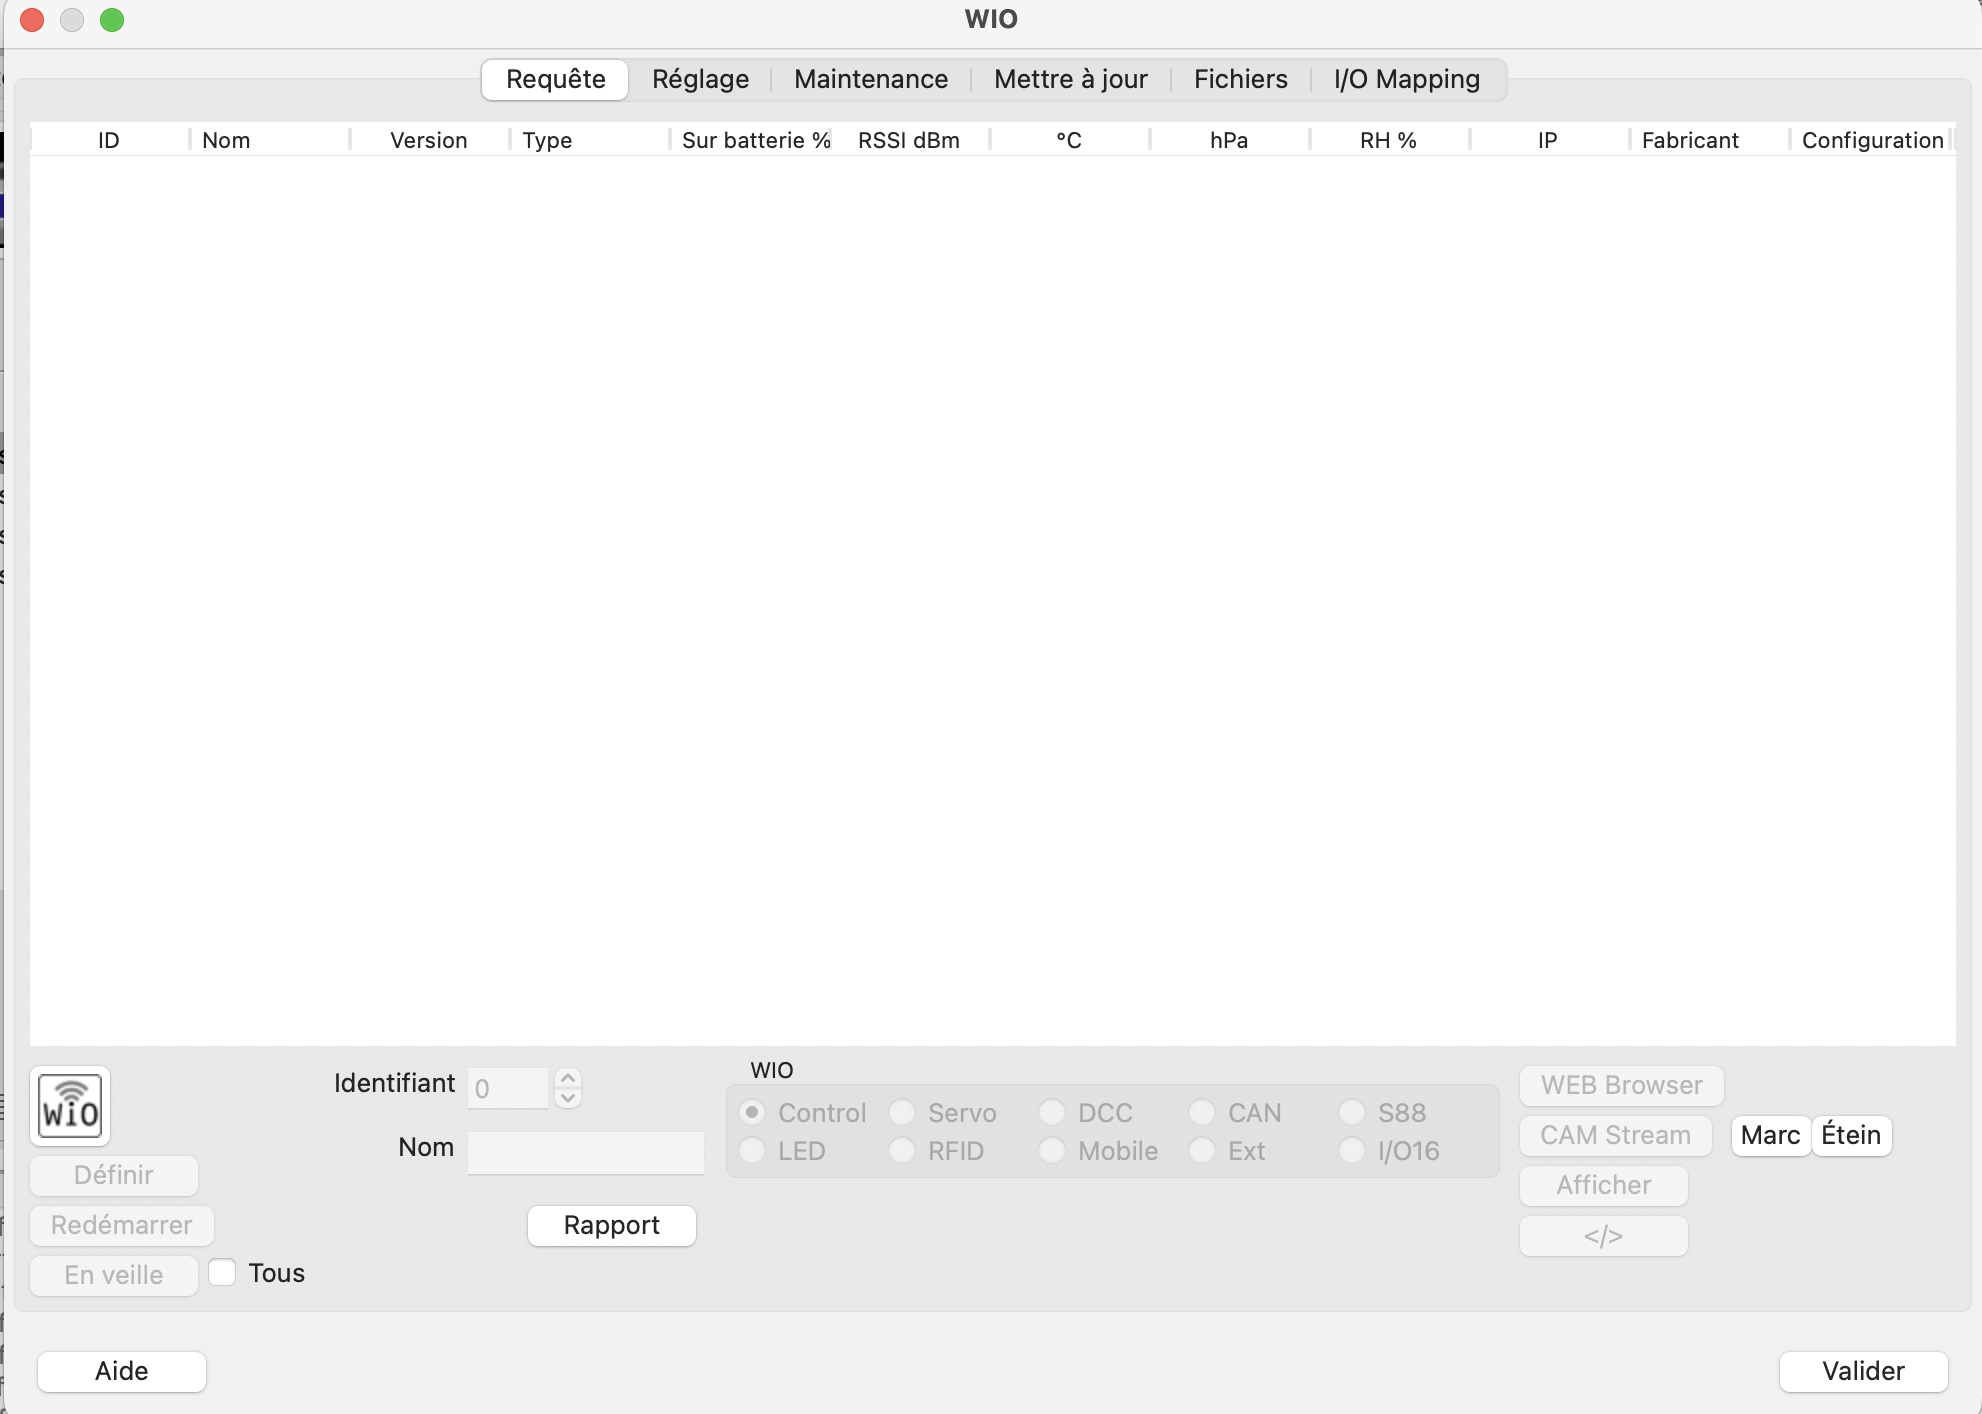Click the Étein power-off button
This screenshot has width=1982, height=1414.
pyautogui.click(x=1851, y=1135)
